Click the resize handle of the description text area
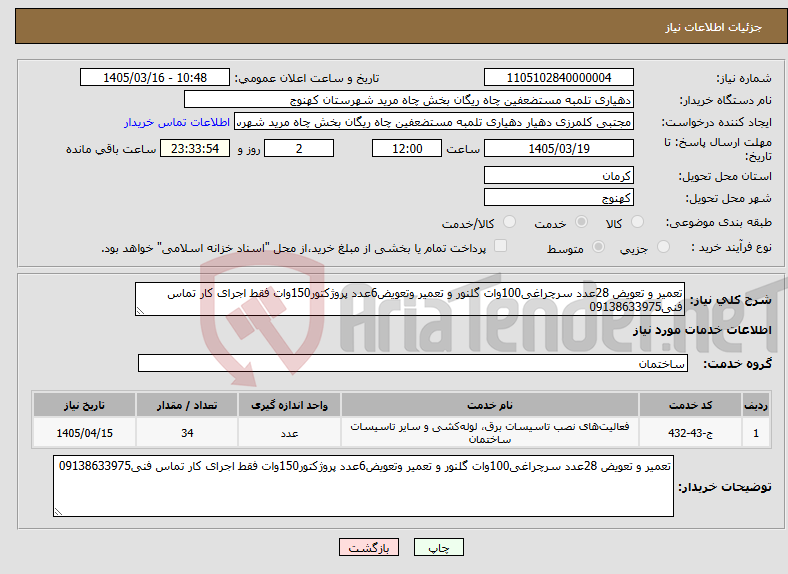 pos(140,311)
